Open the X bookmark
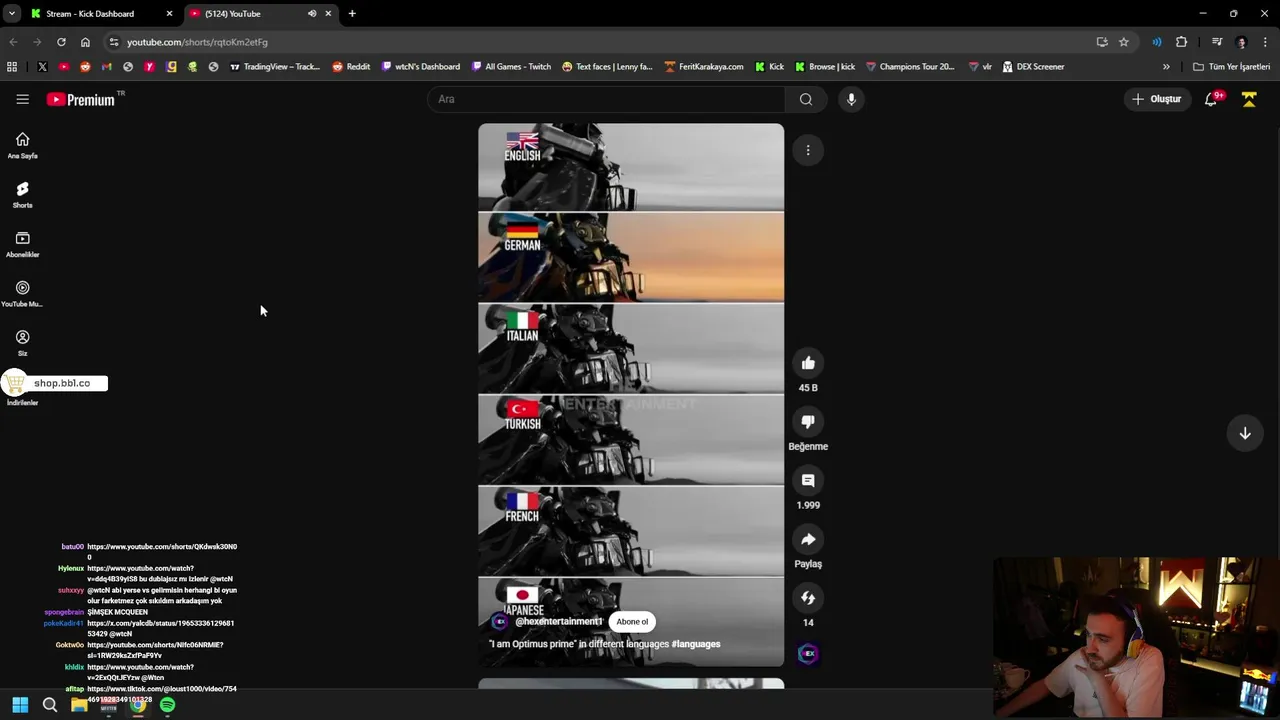Image resolution: width=1280 pixels, height=720 pixels. (x=42, y=67)
